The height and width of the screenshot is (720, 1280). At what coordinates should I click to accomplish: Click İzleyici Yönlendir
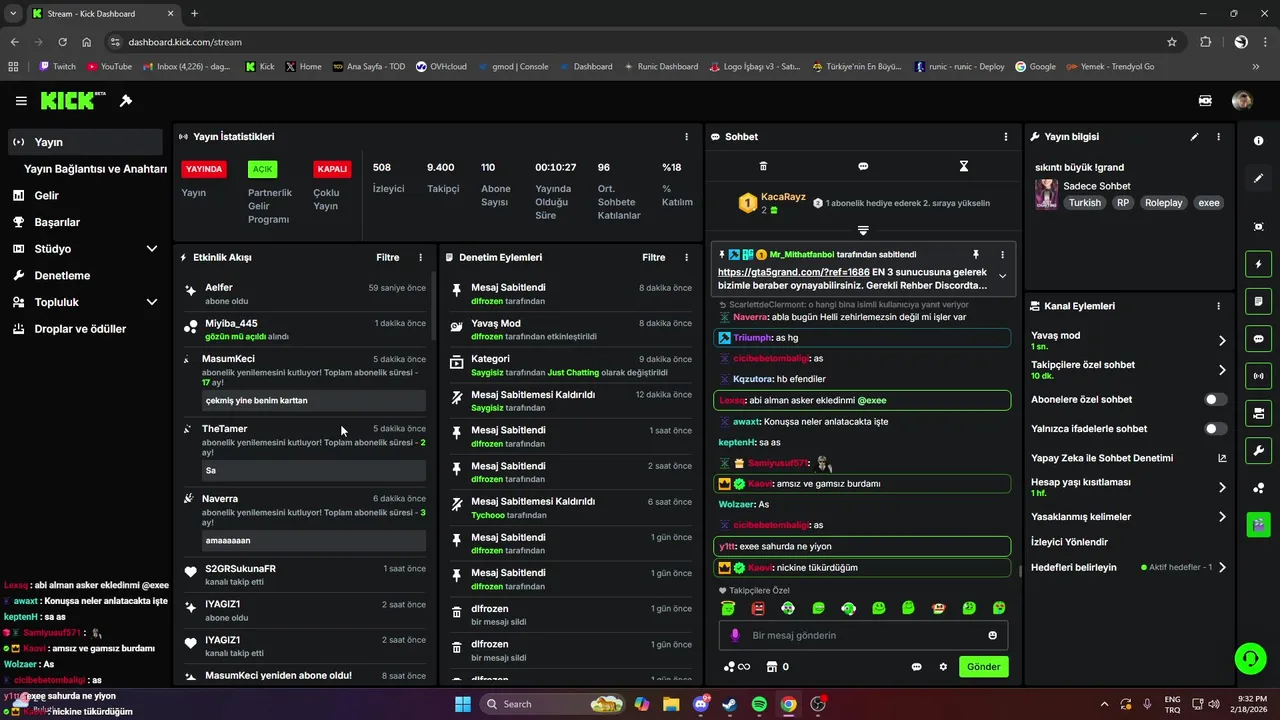[1069, 542]
